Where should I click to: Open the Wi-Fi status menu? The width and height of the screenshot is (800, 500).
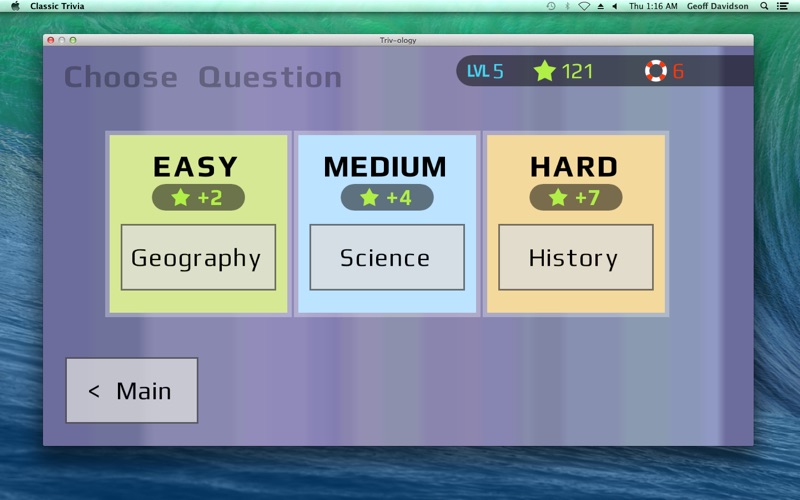(x=584, y=6)
